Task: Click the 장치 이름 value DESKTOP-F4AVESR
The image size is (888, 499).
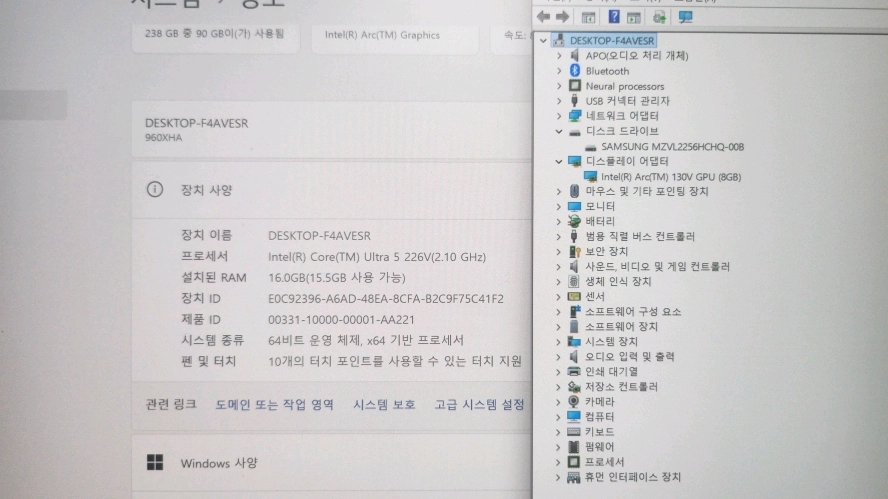Action: tap(319, 236)
